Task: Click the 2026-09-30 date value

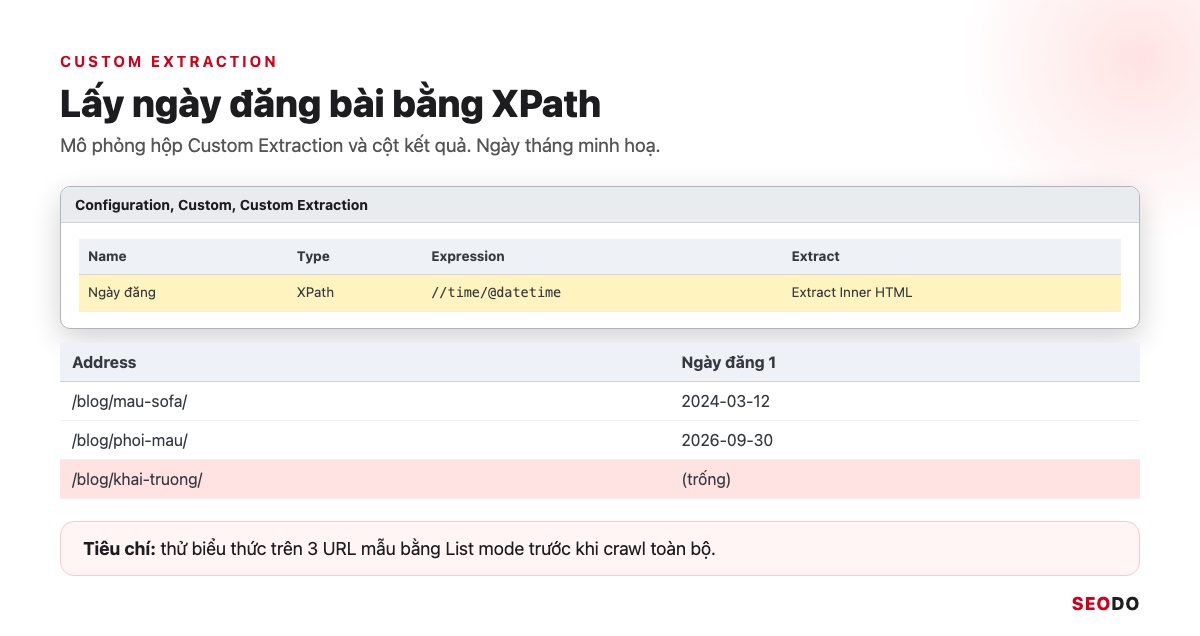Action: [x=727, y=440]
